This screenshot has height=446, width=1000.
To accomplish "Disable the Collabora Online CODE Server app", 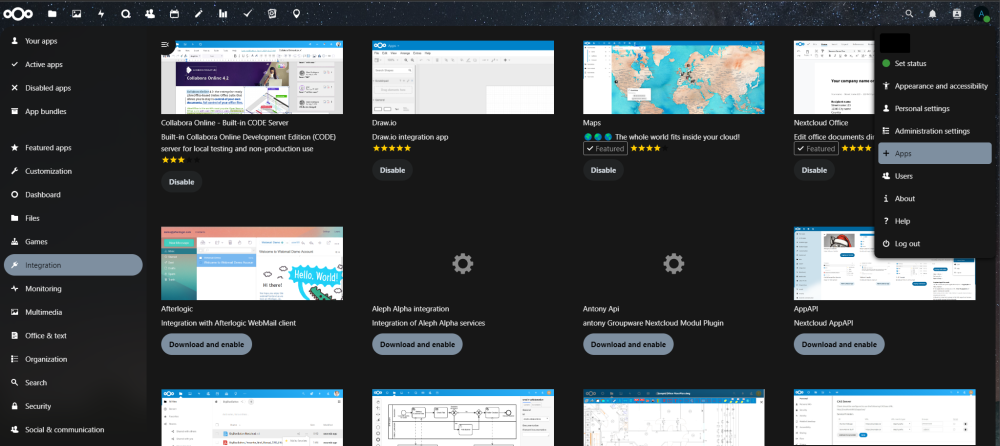I will pos(182,182).
